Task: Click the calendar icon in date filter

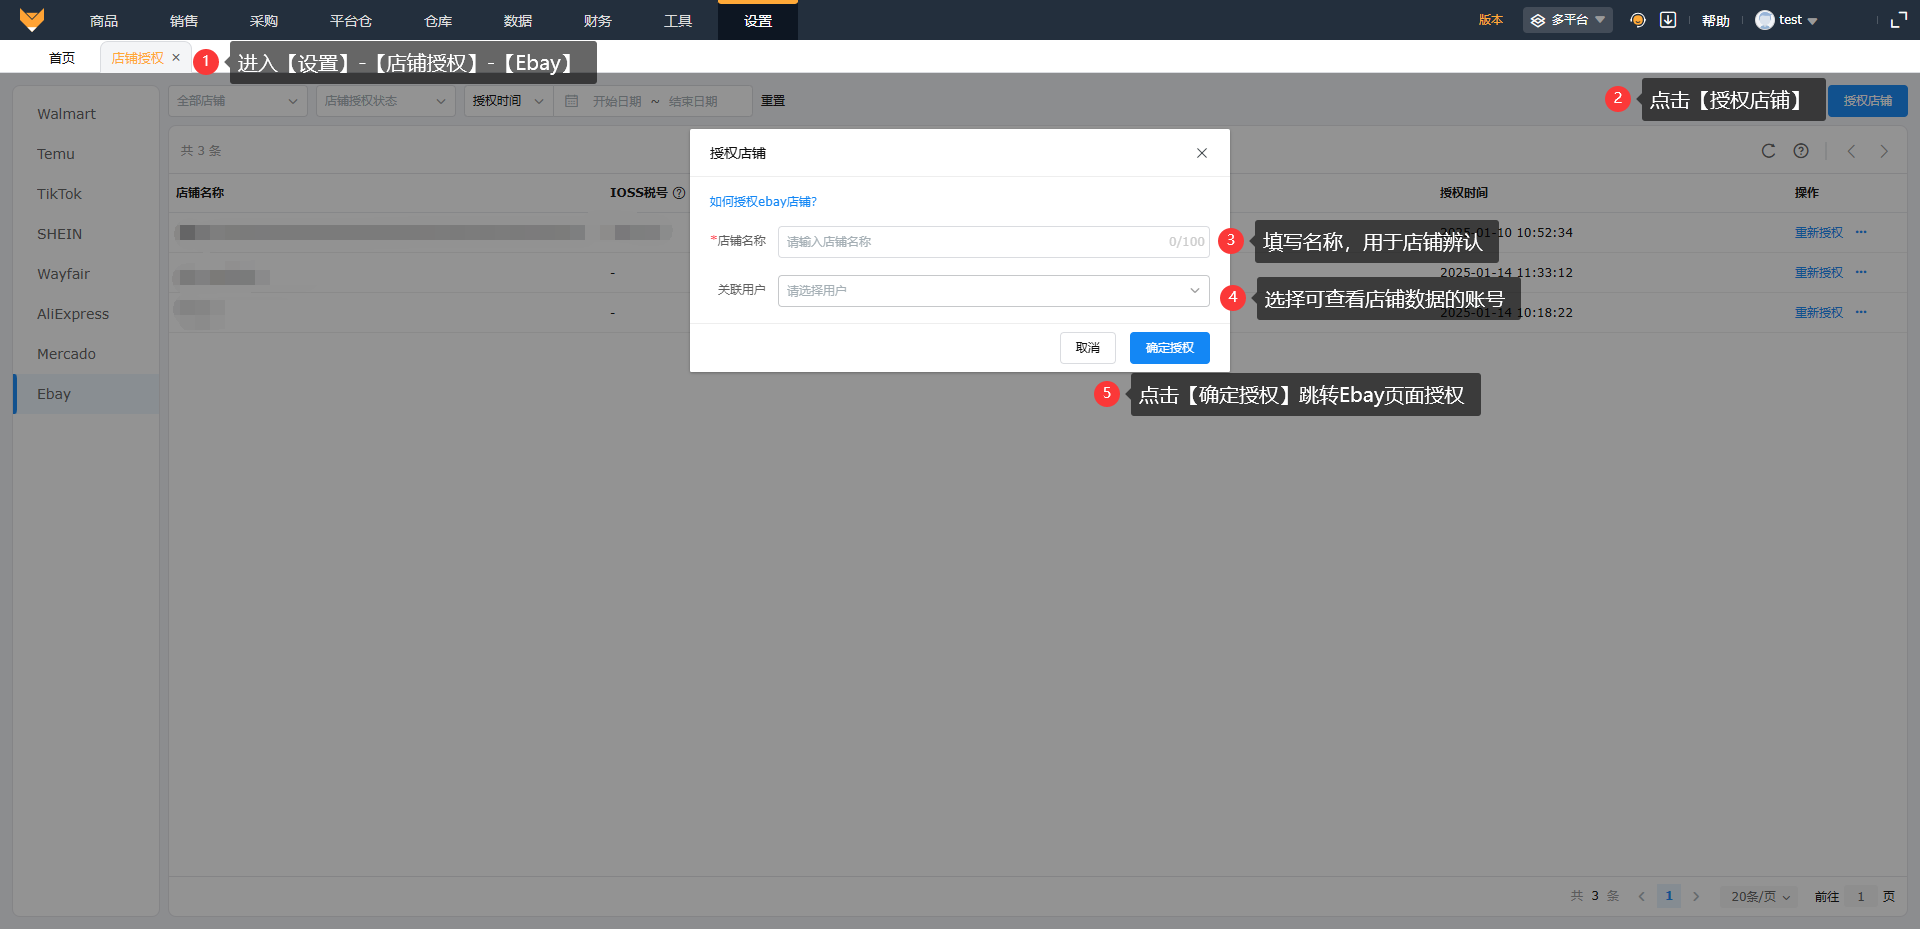Action: [x=572, y=101]
